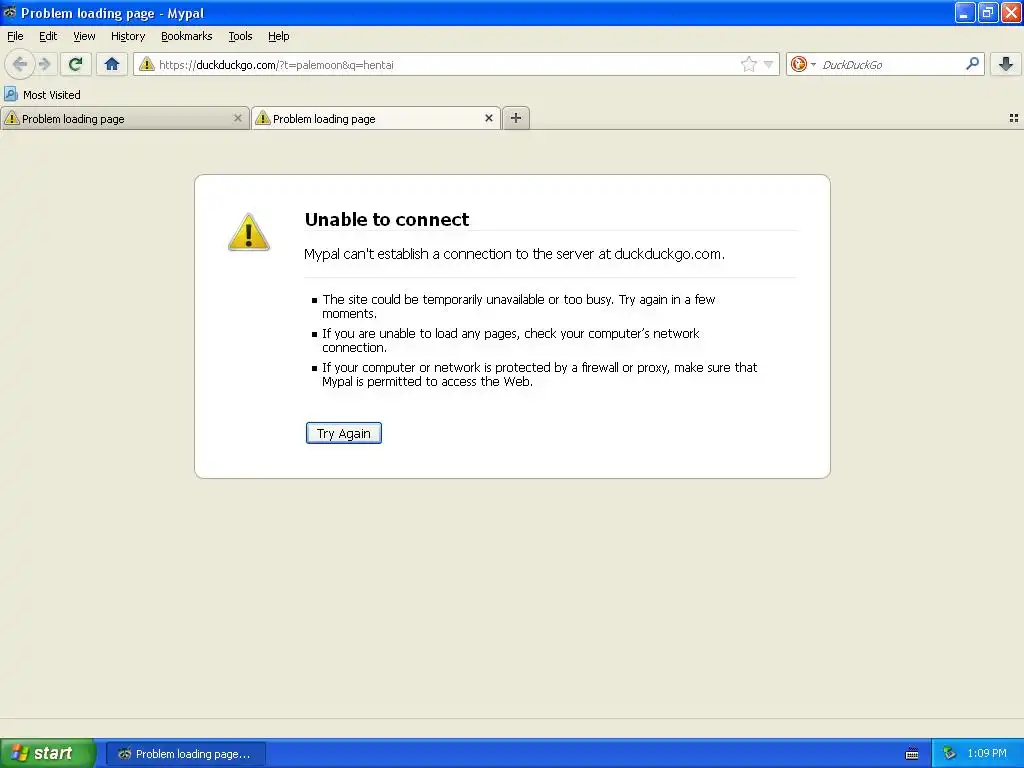
Task: Open the Tools menu
Action: coord(240,36)
